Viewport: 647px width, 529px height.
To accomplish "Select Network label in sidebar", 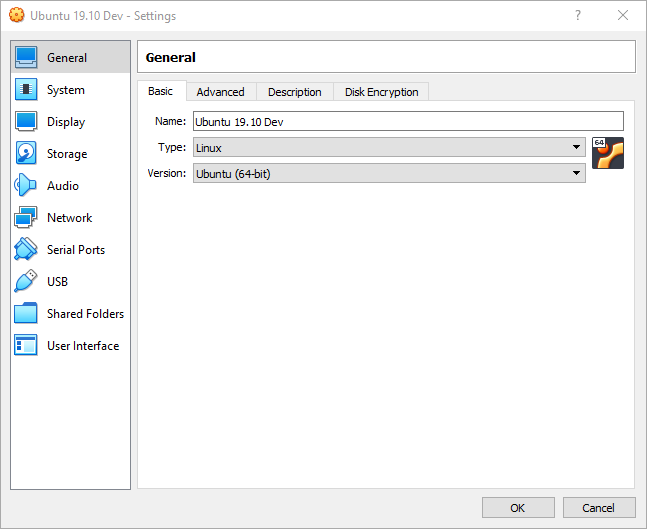I will 69,217.
